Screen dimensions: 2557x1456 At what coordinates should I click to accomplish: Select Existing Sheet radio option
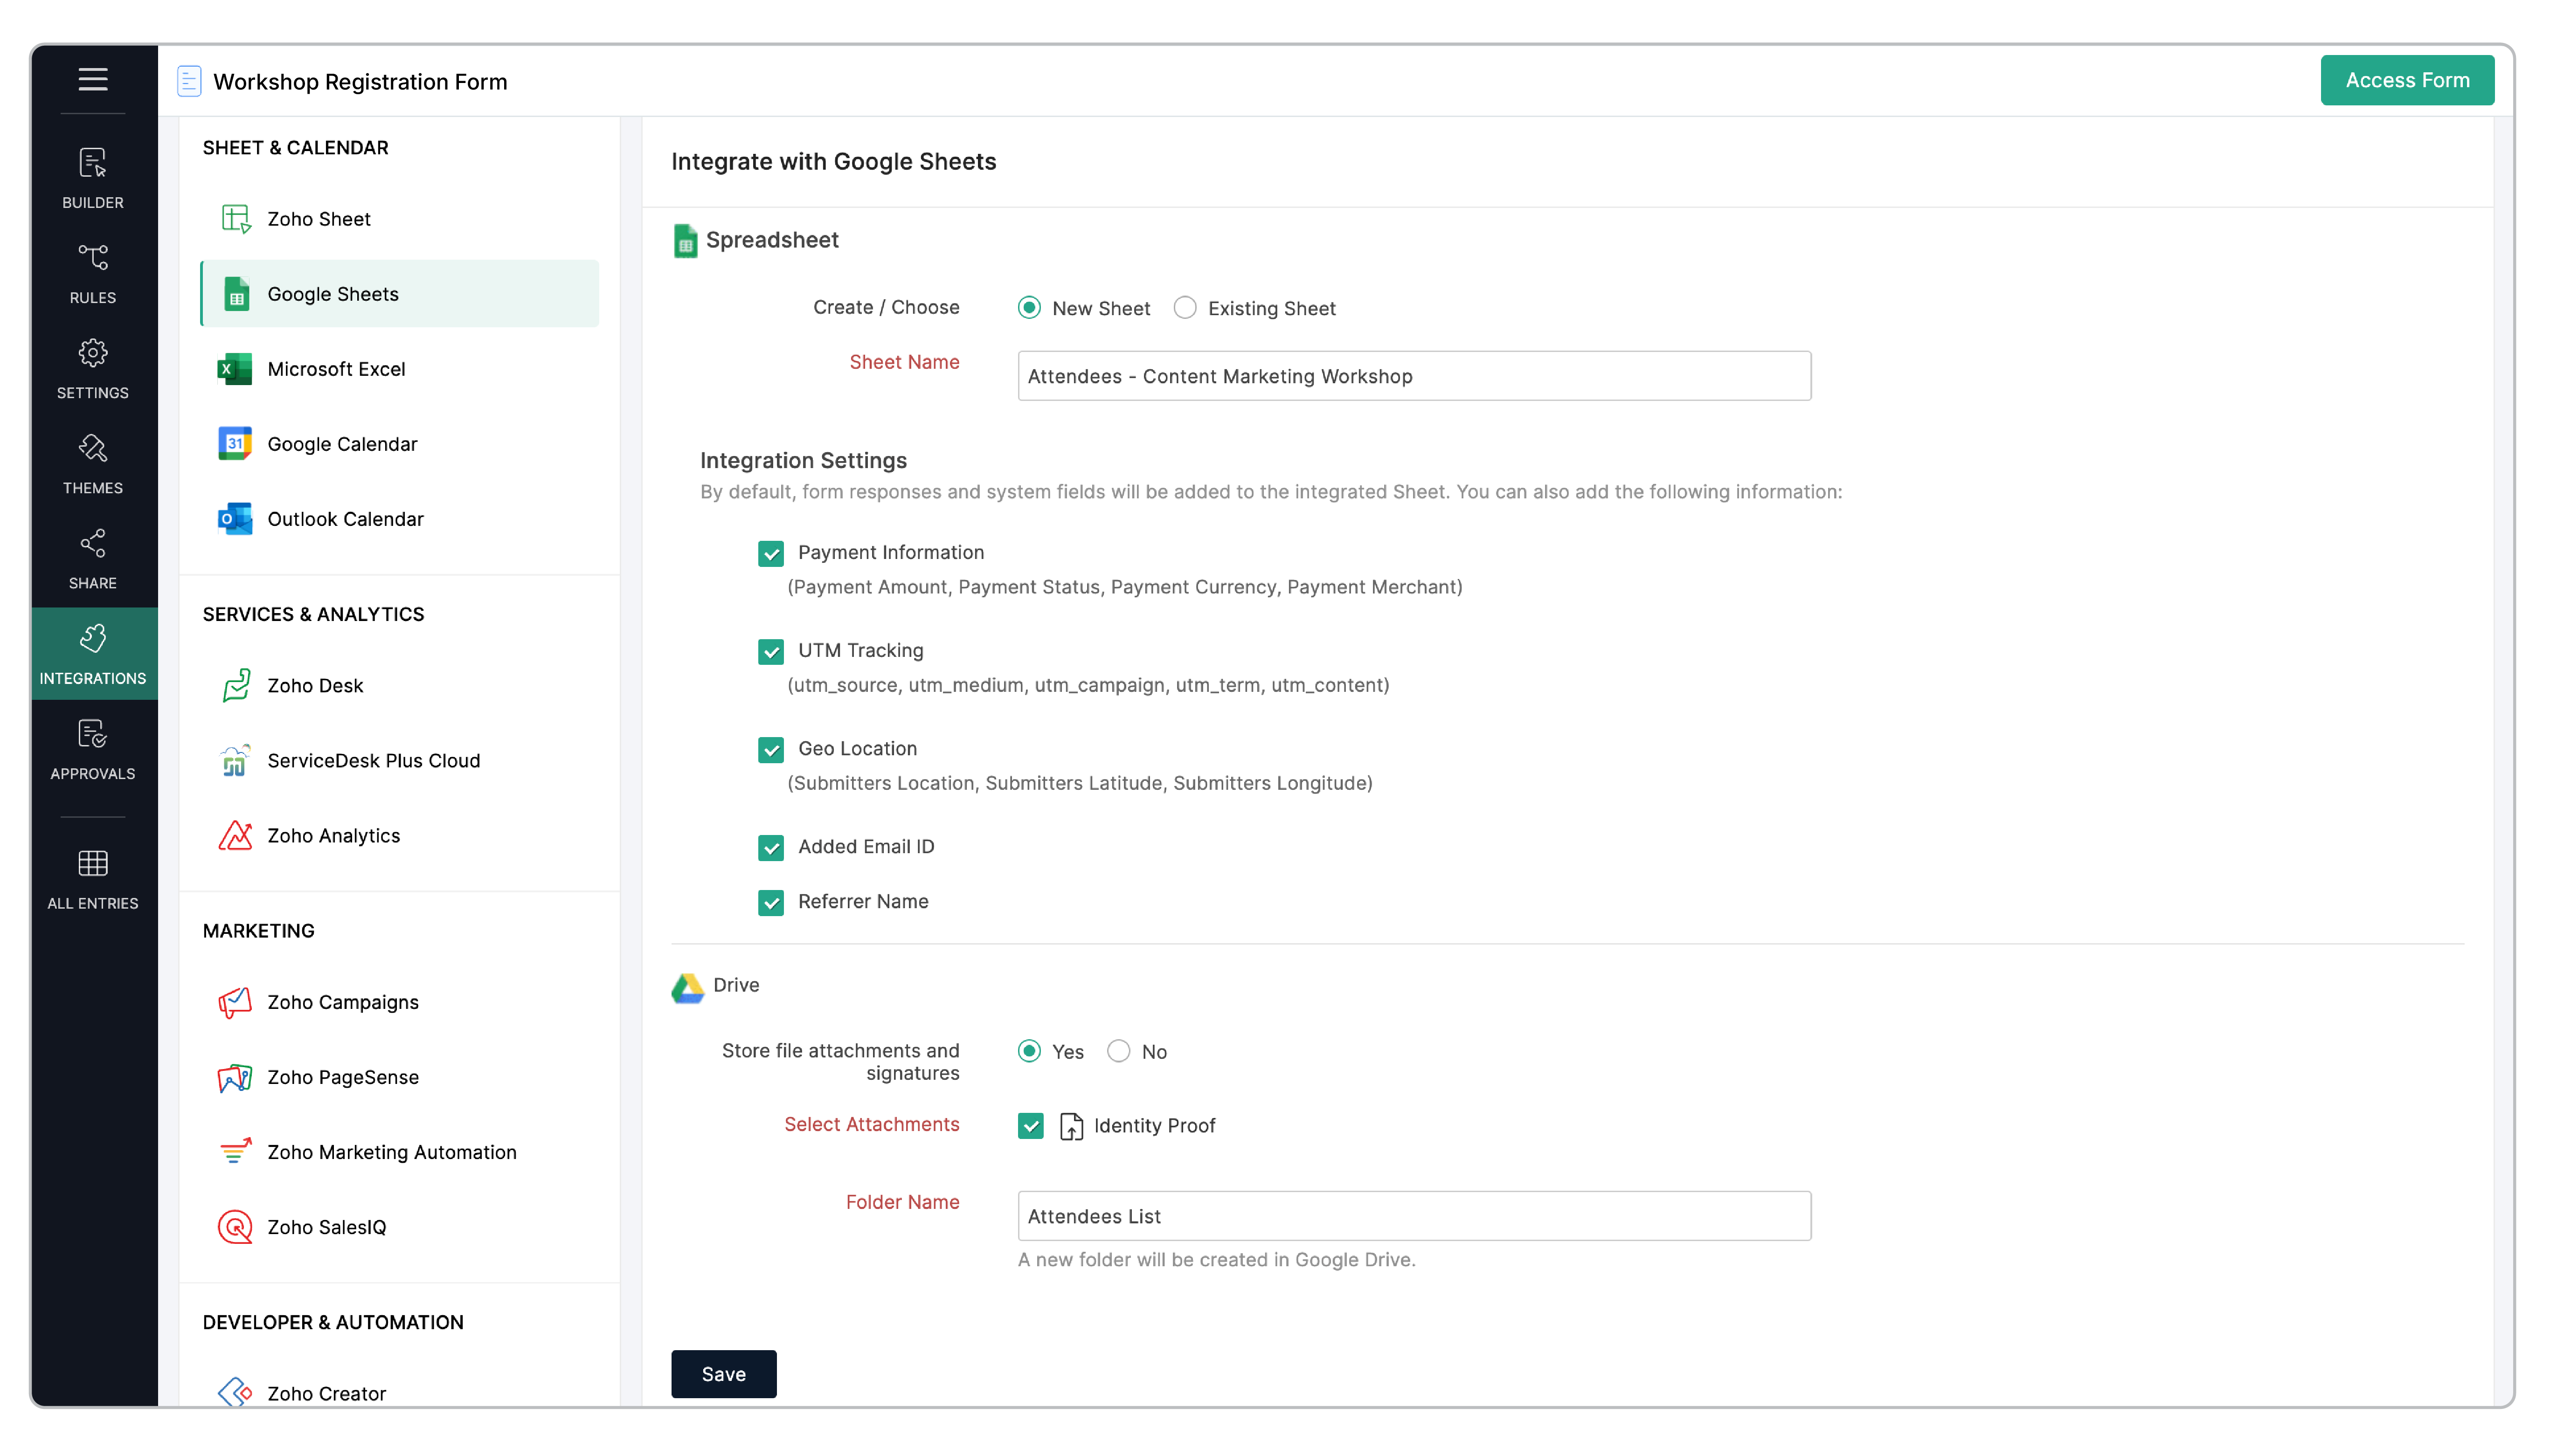pos(1185,308)
